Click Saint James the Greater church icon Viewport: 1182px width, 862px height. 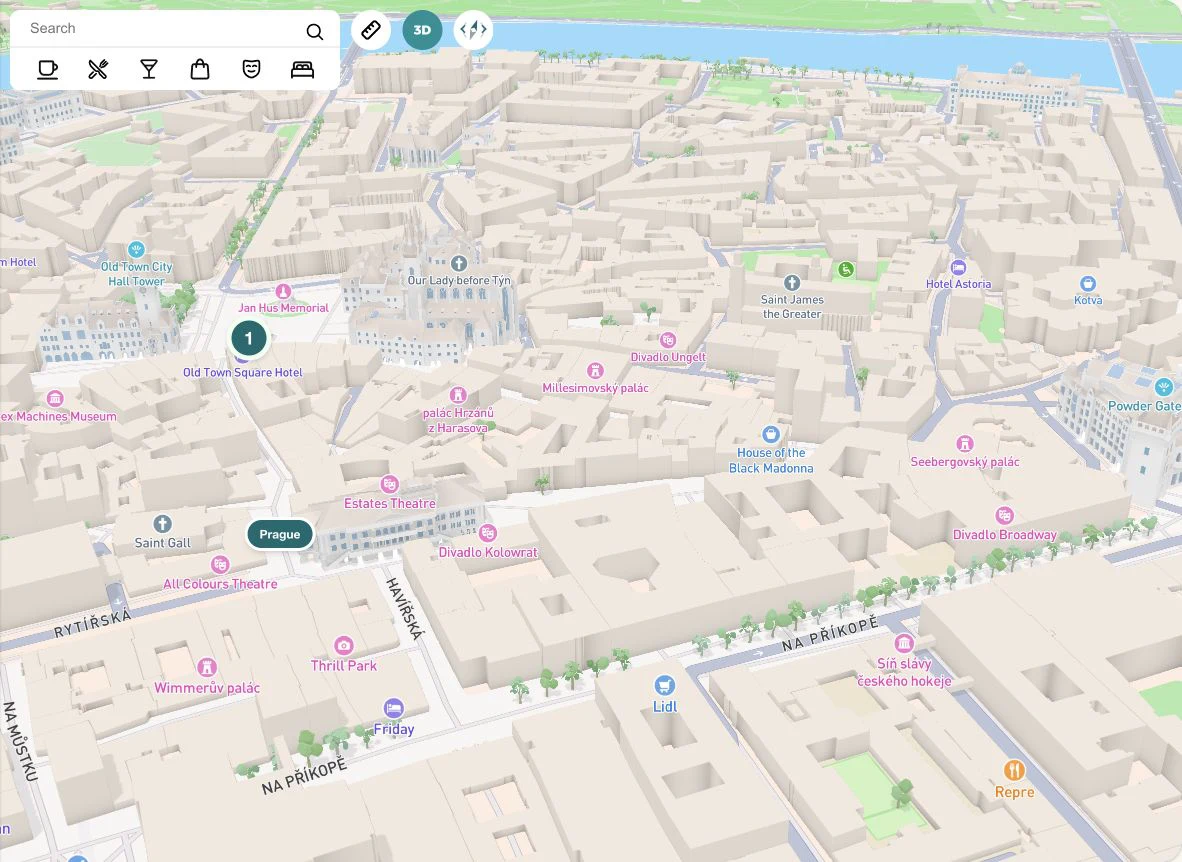pyautogui.click(x=792, y=283)
